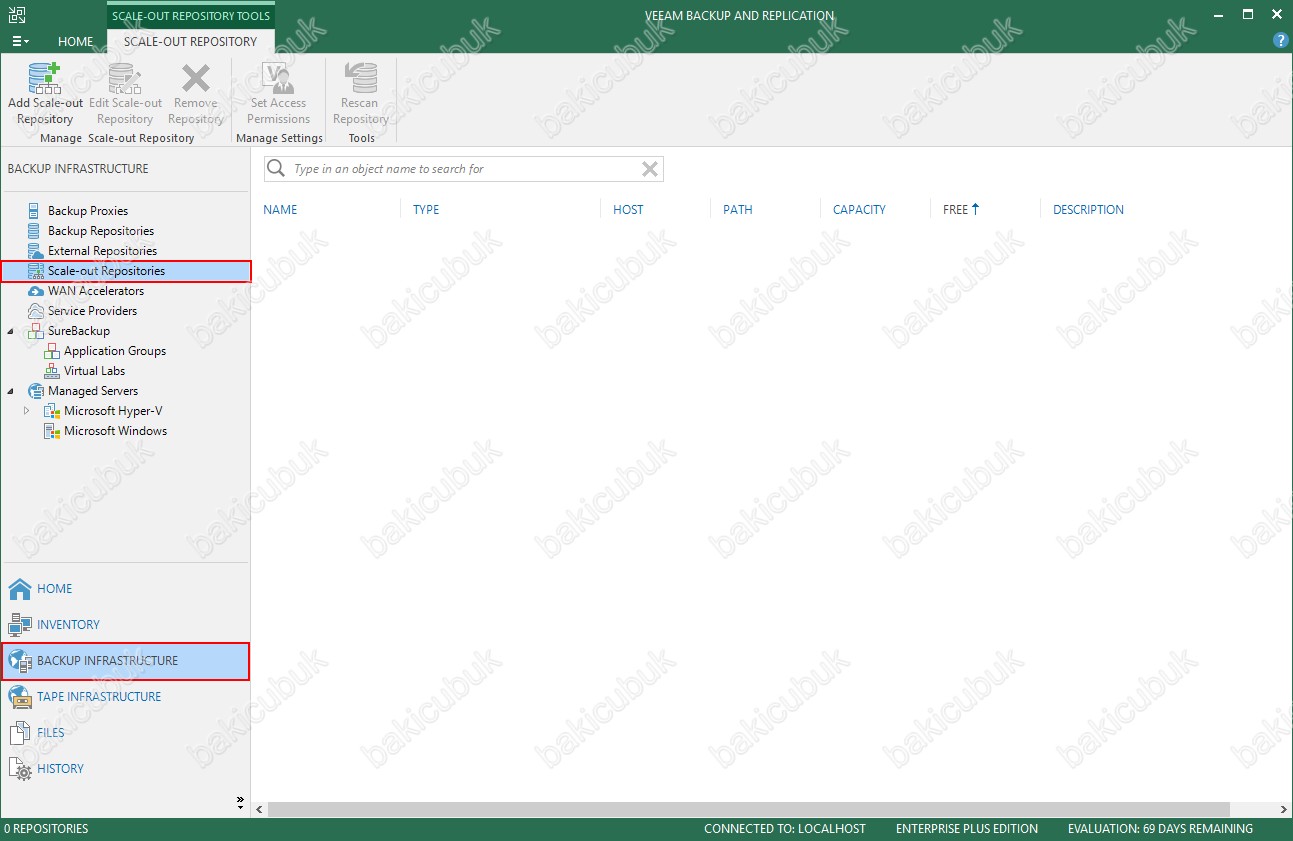Sort by the Name column header
1293x841 pixels.
click(x=280, y=210)
